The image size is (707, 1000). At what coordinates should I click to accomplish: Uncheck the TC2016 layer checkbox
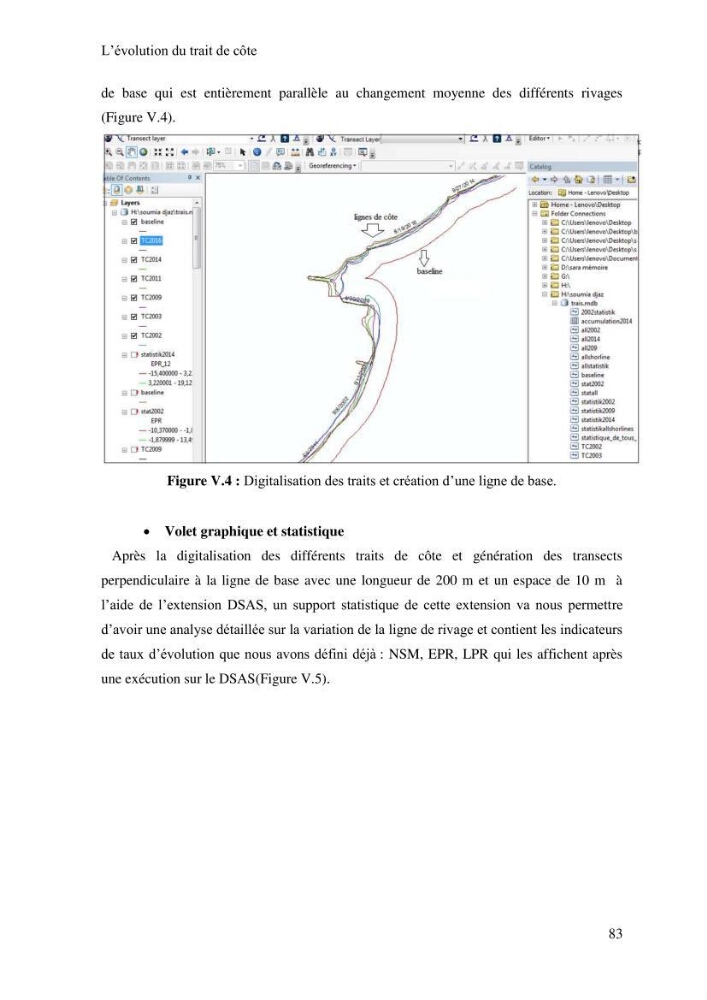[134, 241]
